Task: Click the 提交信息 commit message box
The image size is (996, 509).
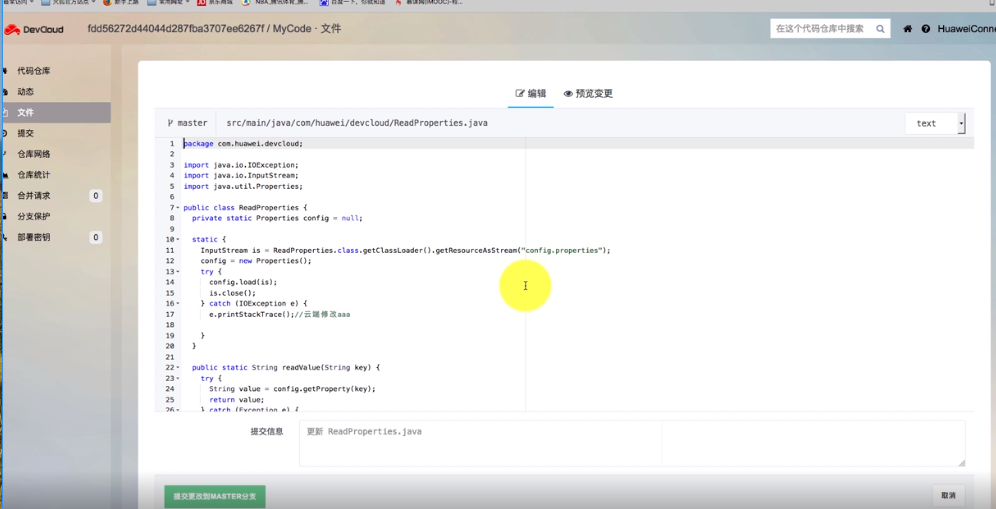Action: tap(632, 443)
